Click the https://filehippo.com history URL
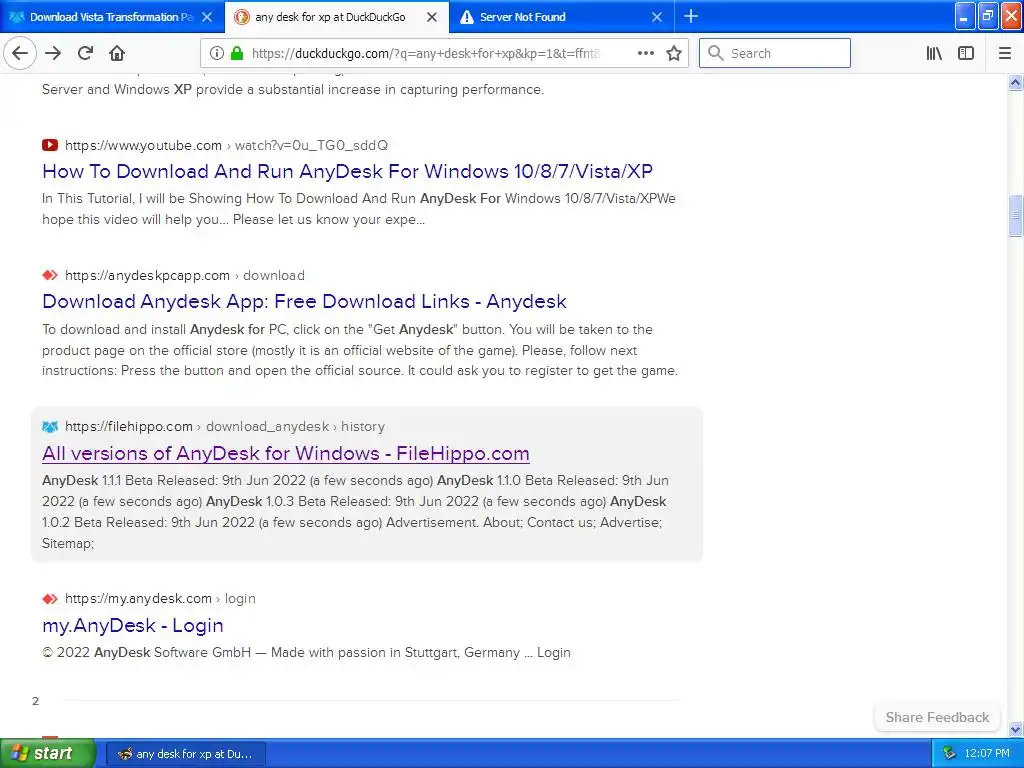 click(225, 426)
